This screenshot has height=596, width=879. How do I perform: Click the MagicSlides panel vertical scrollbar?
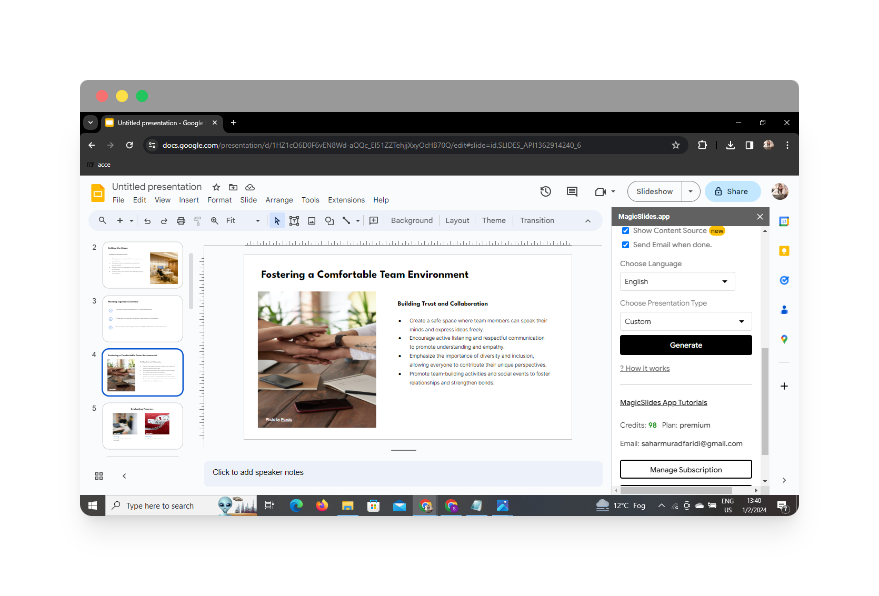click(765, 401)
